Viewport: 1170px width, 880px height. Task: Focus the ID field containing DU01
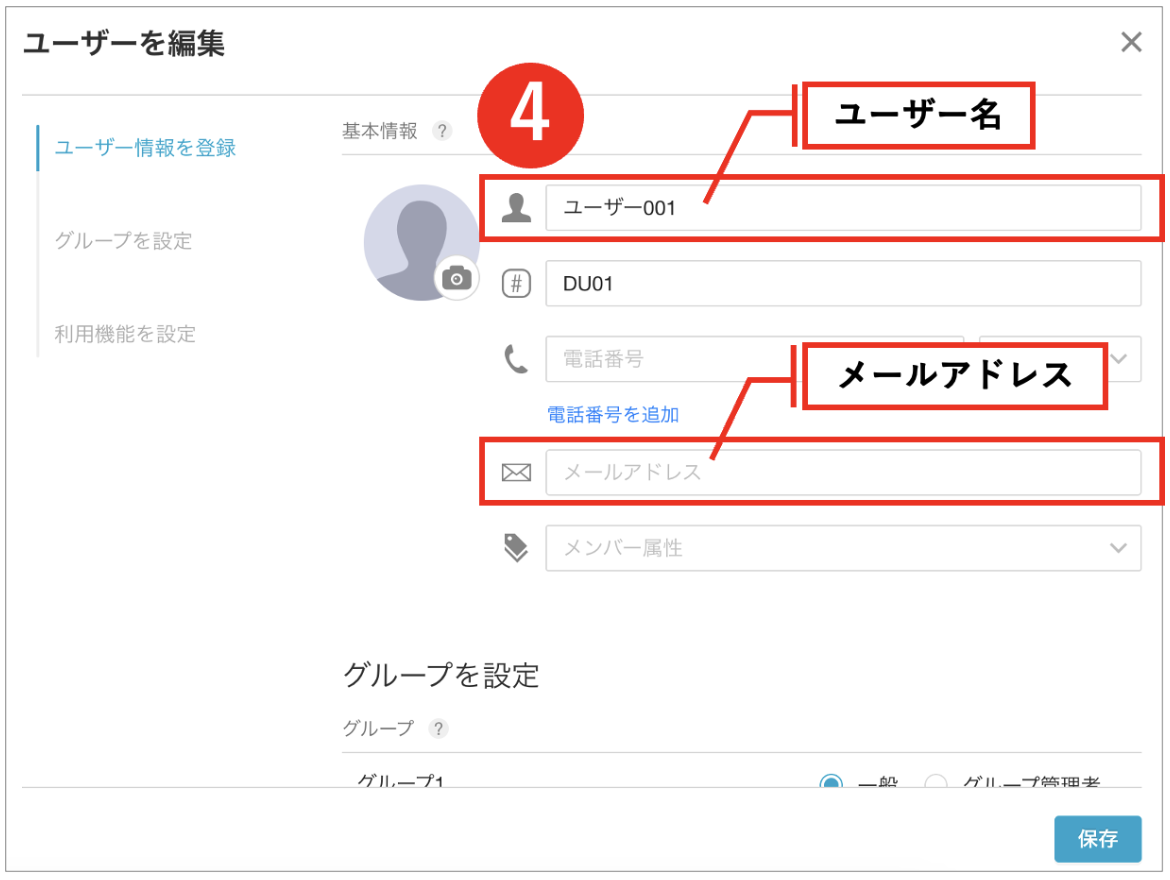(x=843, y=284)
